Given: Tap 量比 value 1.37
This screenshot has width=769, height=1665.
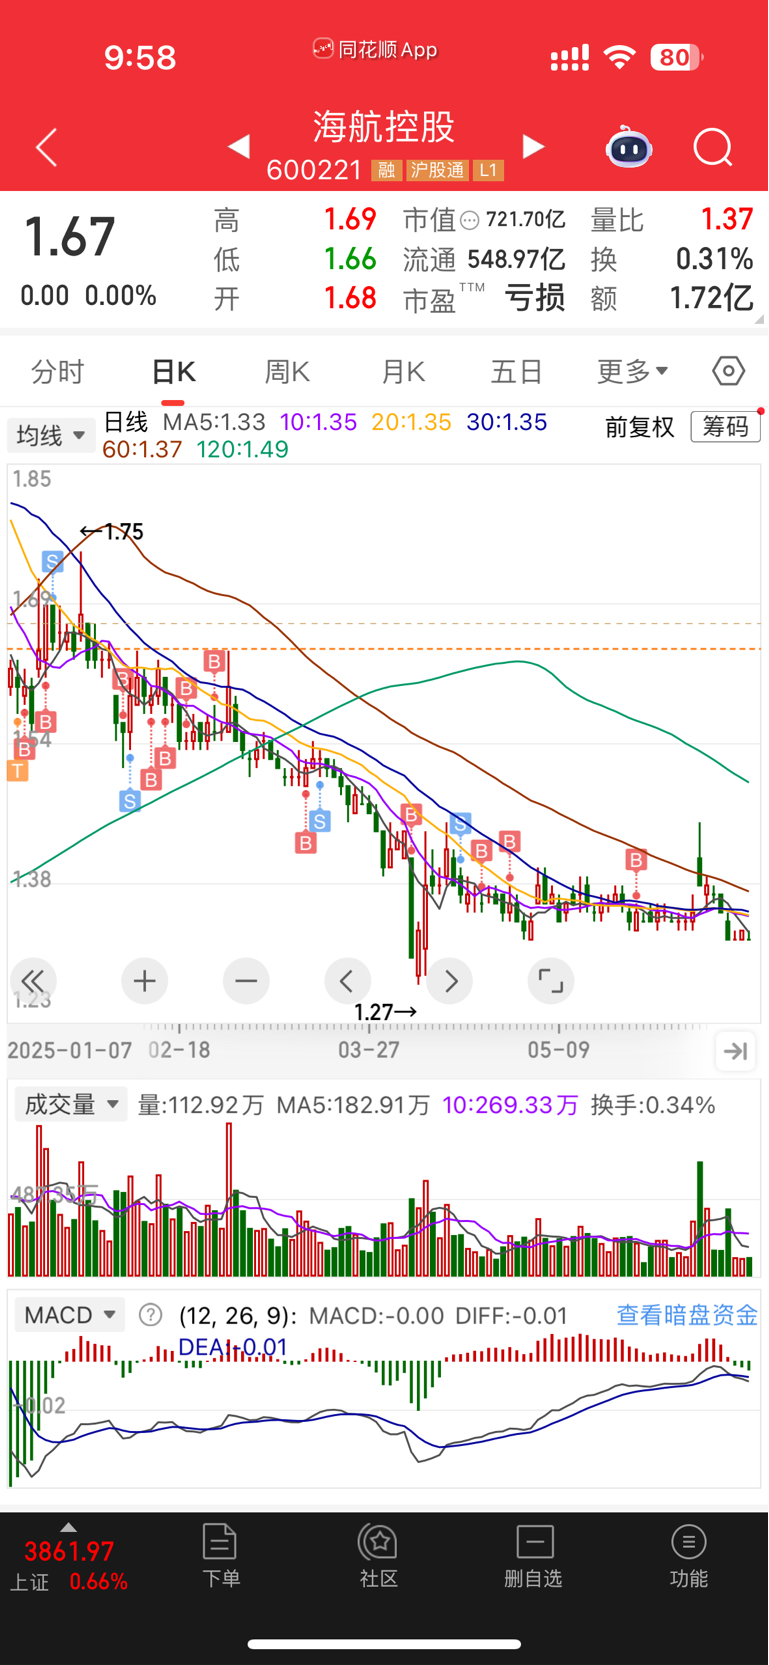Looking at the screenshot, I should 726,219.
